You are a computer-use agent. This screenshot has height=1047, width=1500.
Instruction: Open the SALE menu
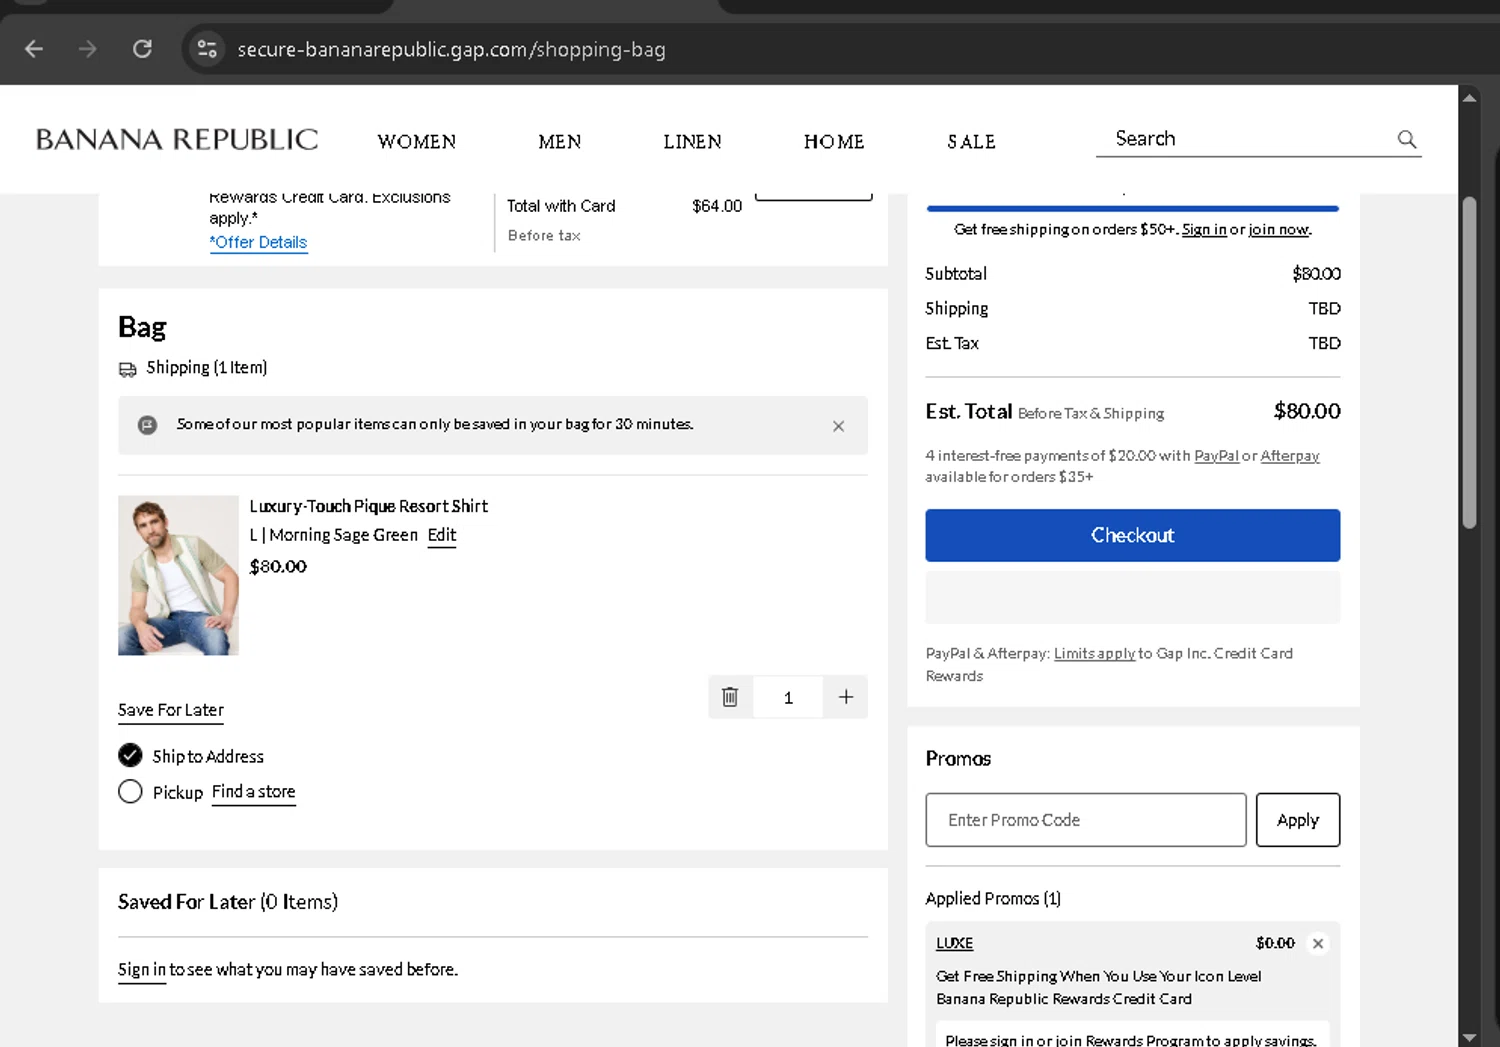pos(971,142)
